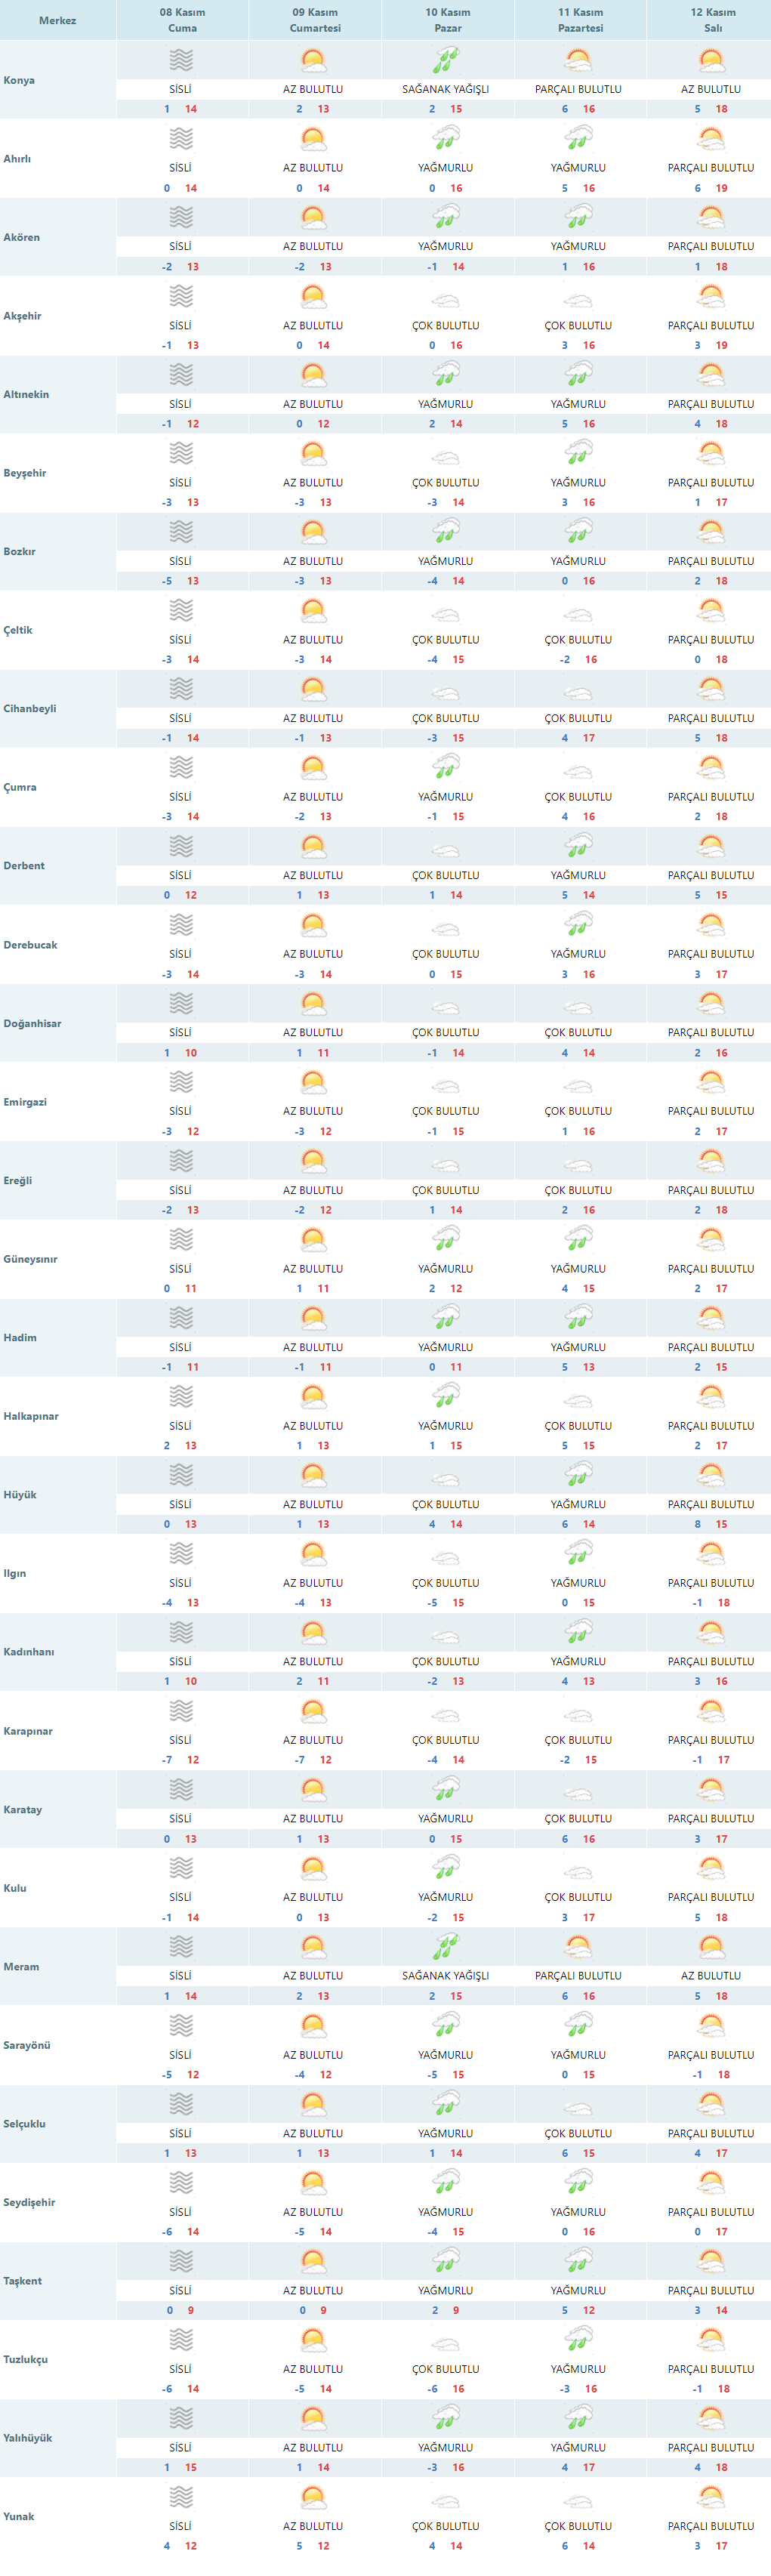Click Konya shower rain icon for 10 Kasım

[446, 60]
